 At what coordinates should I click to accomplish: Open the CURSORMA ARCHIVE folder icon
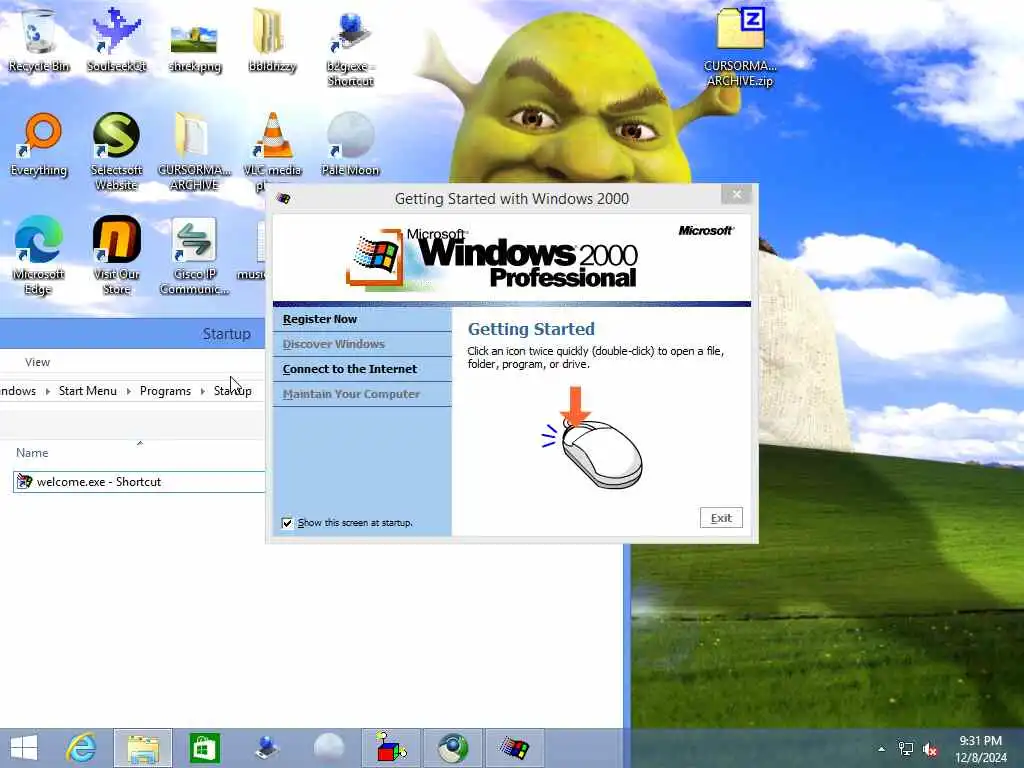coord(195,152)
